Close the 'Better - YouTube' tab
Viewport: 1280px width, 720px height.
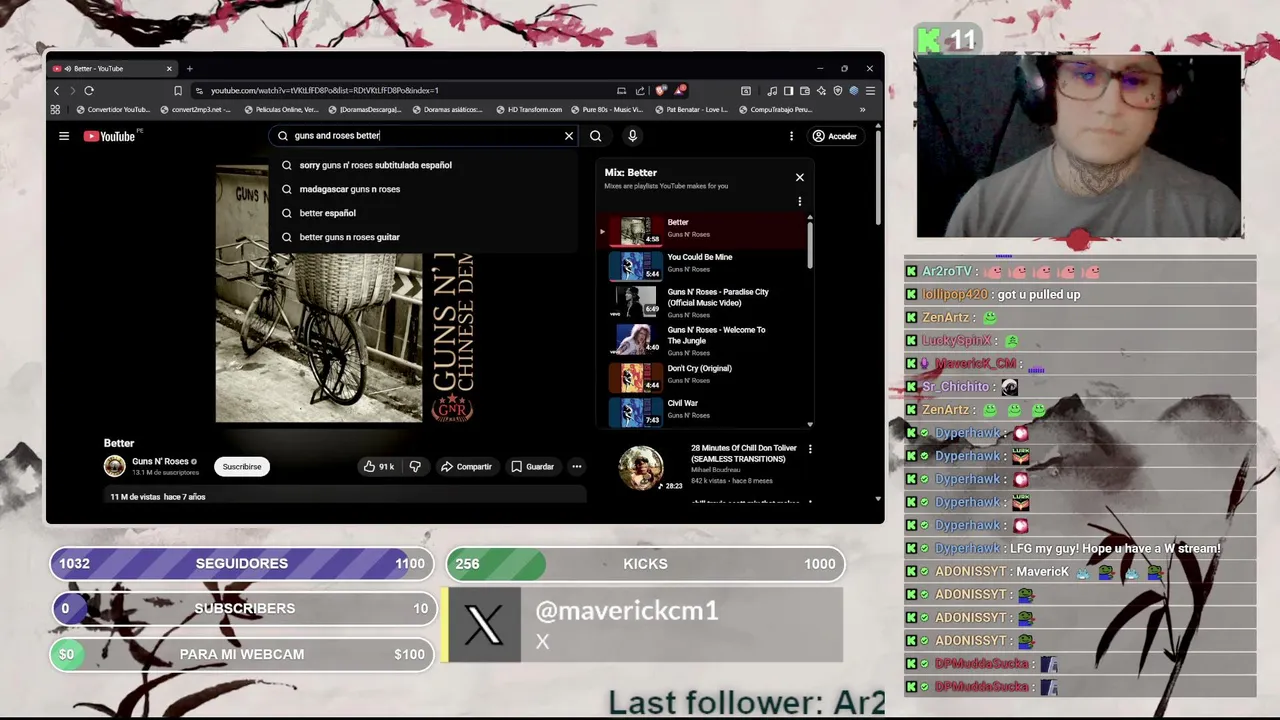tap(169, 69)
